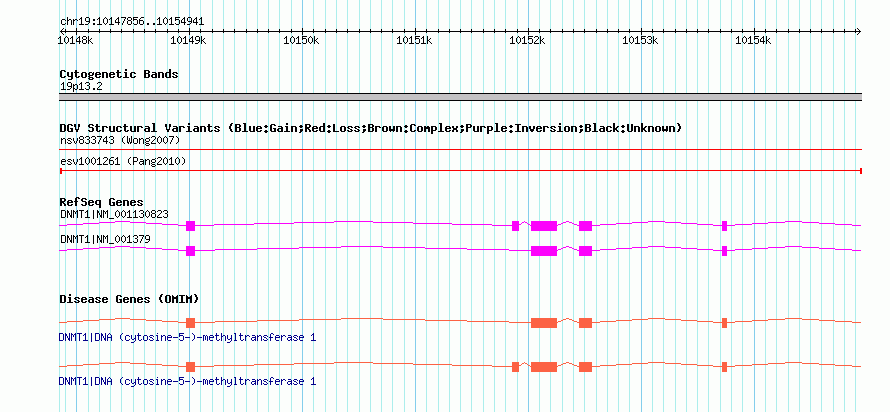
Task: Click the red loss line under esv1001261
Action: (x=460, y=170)
